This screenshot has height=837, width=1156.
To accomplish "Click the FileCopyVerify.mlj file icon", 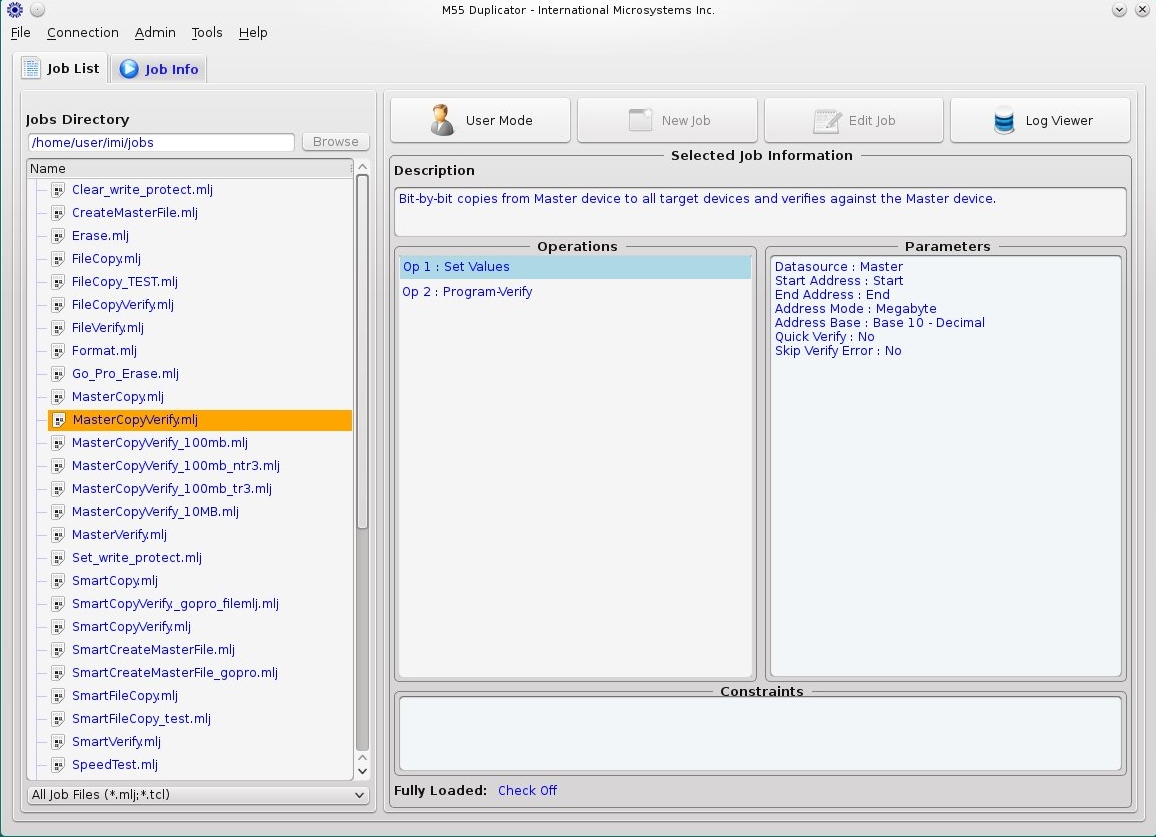I will click(58, 305).
